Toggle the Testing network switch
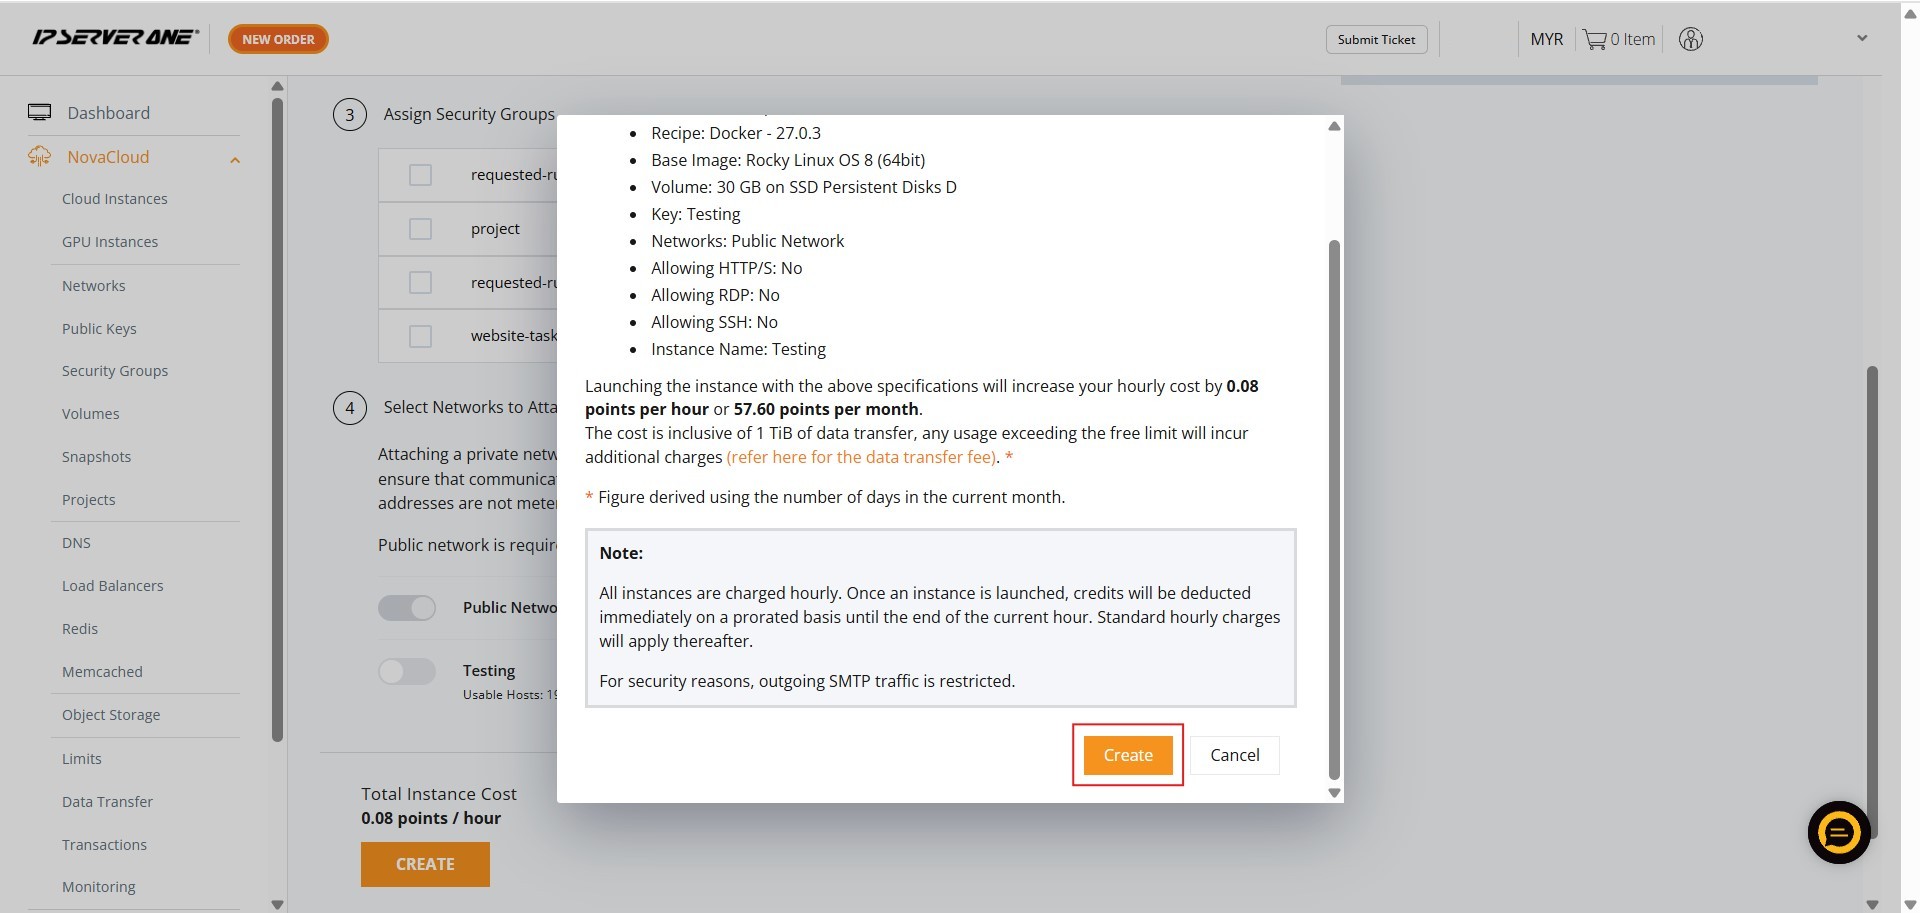The image size is (1920, 913). (407, 671)
